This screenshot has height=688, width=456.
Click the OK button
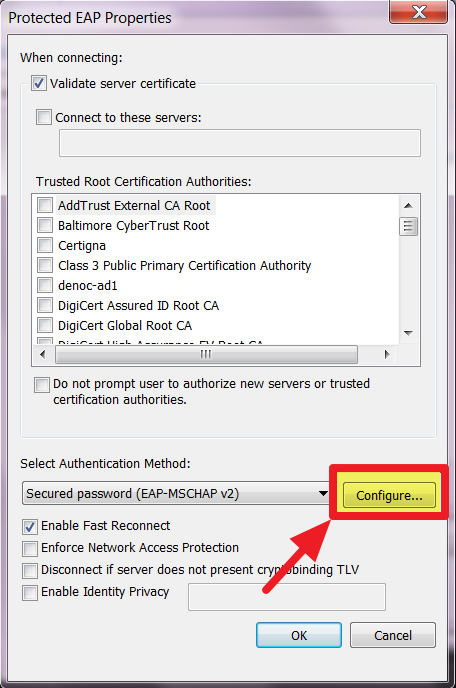(299, 635)
